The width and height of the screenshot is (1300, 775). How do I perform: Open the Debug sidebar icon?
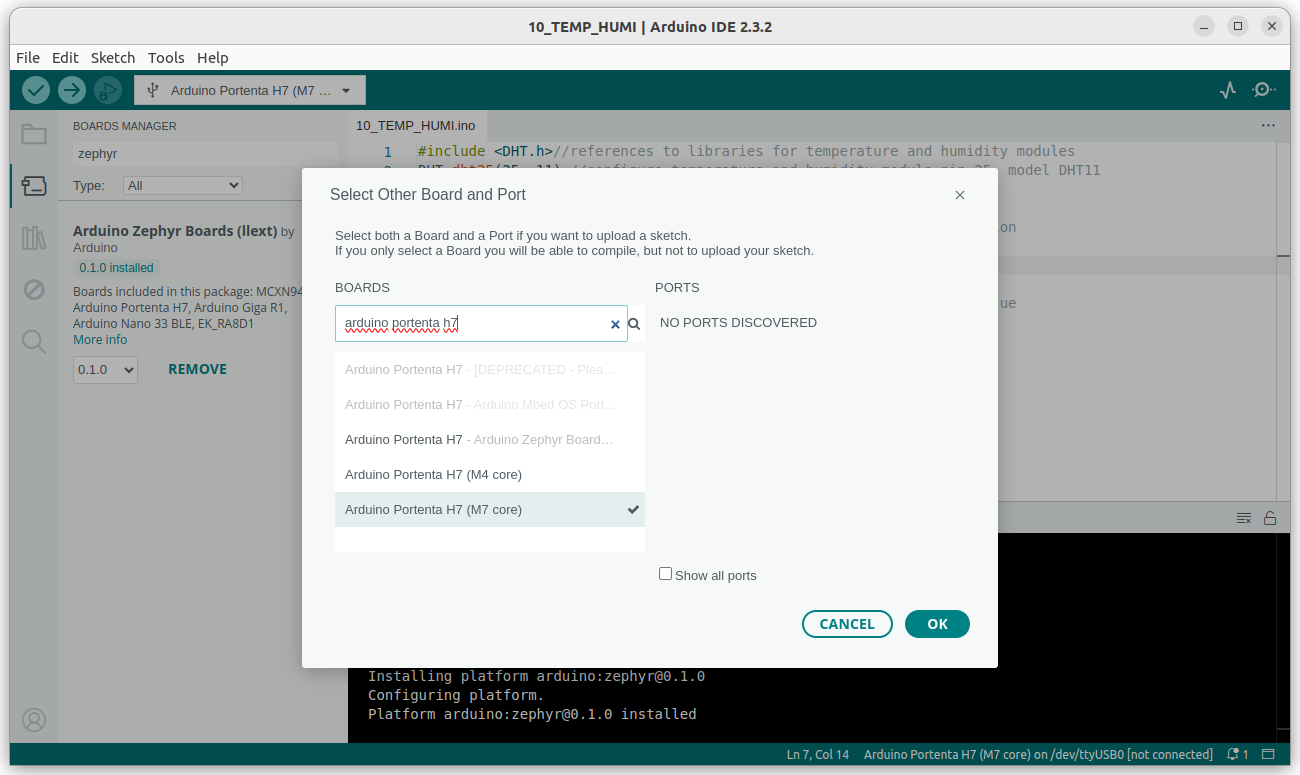(x=34, y=290)
